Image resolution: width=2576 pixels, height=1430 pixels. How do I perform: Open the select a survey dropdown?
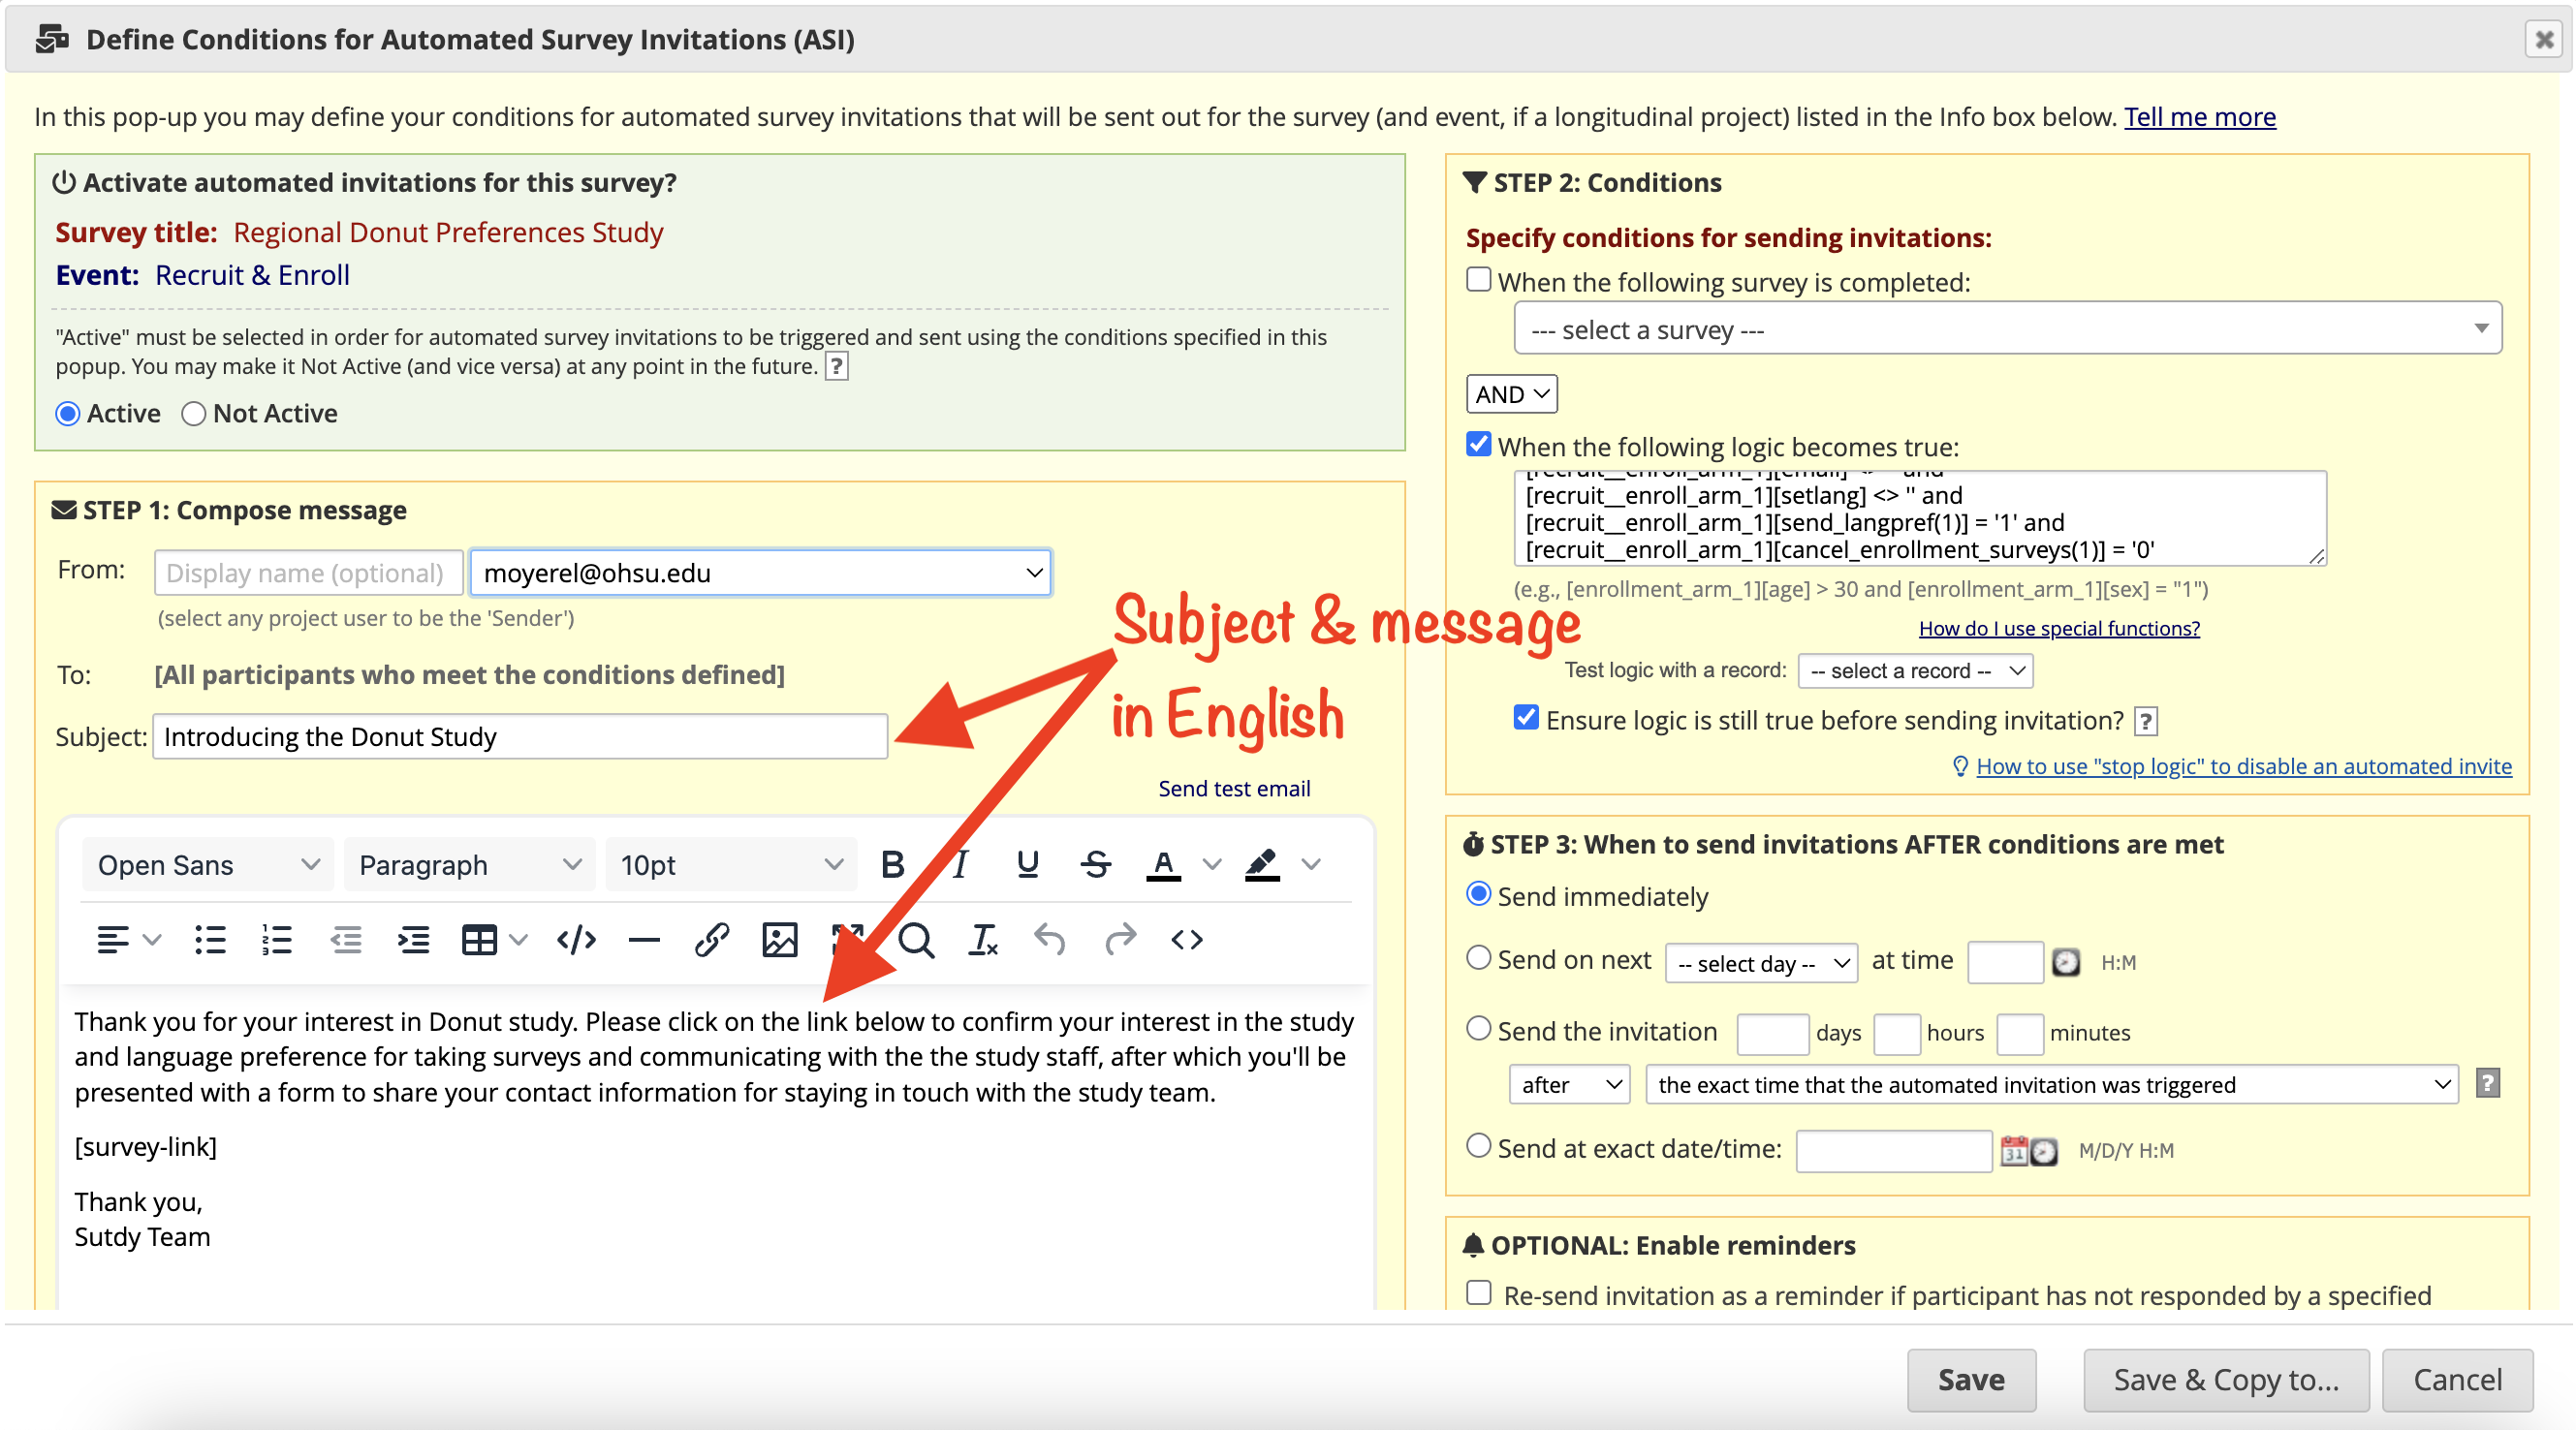pos(2007,328)
